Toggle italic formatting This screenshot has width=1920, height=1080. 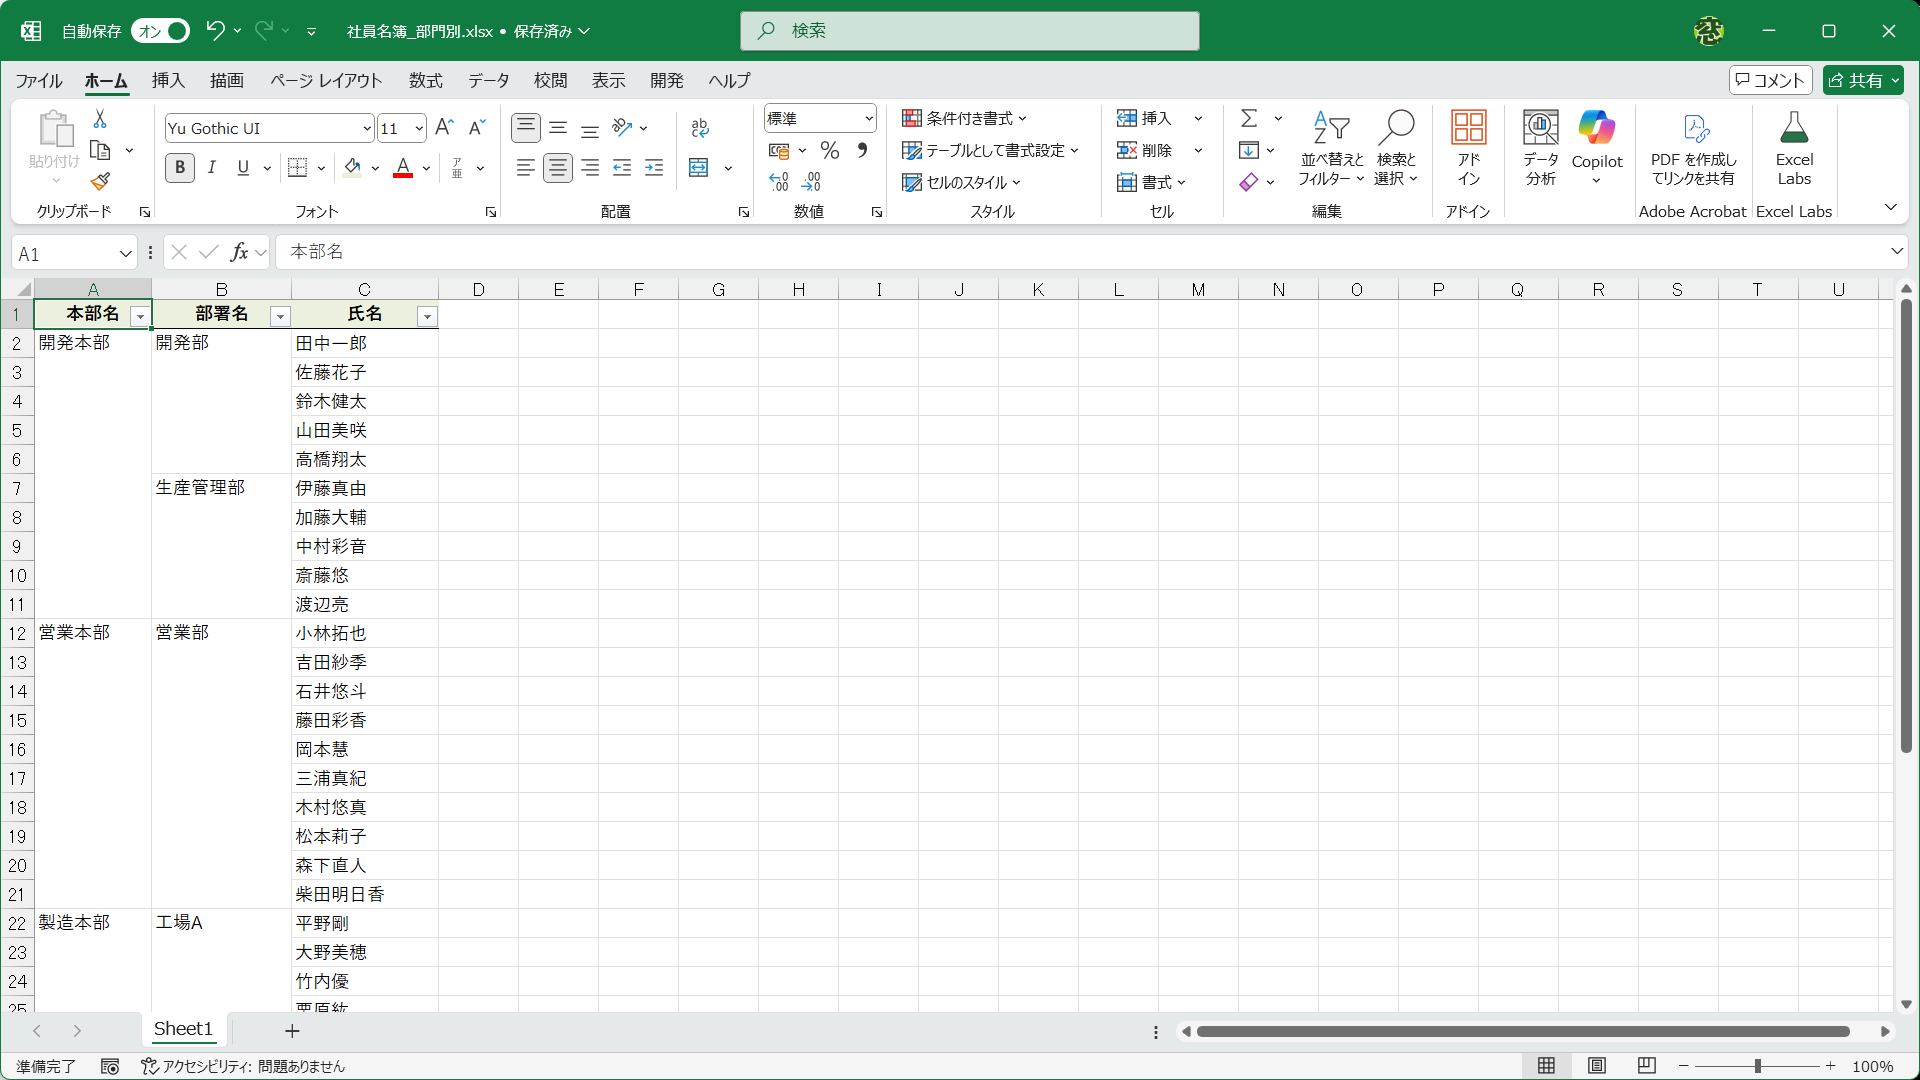coord(212,168)
